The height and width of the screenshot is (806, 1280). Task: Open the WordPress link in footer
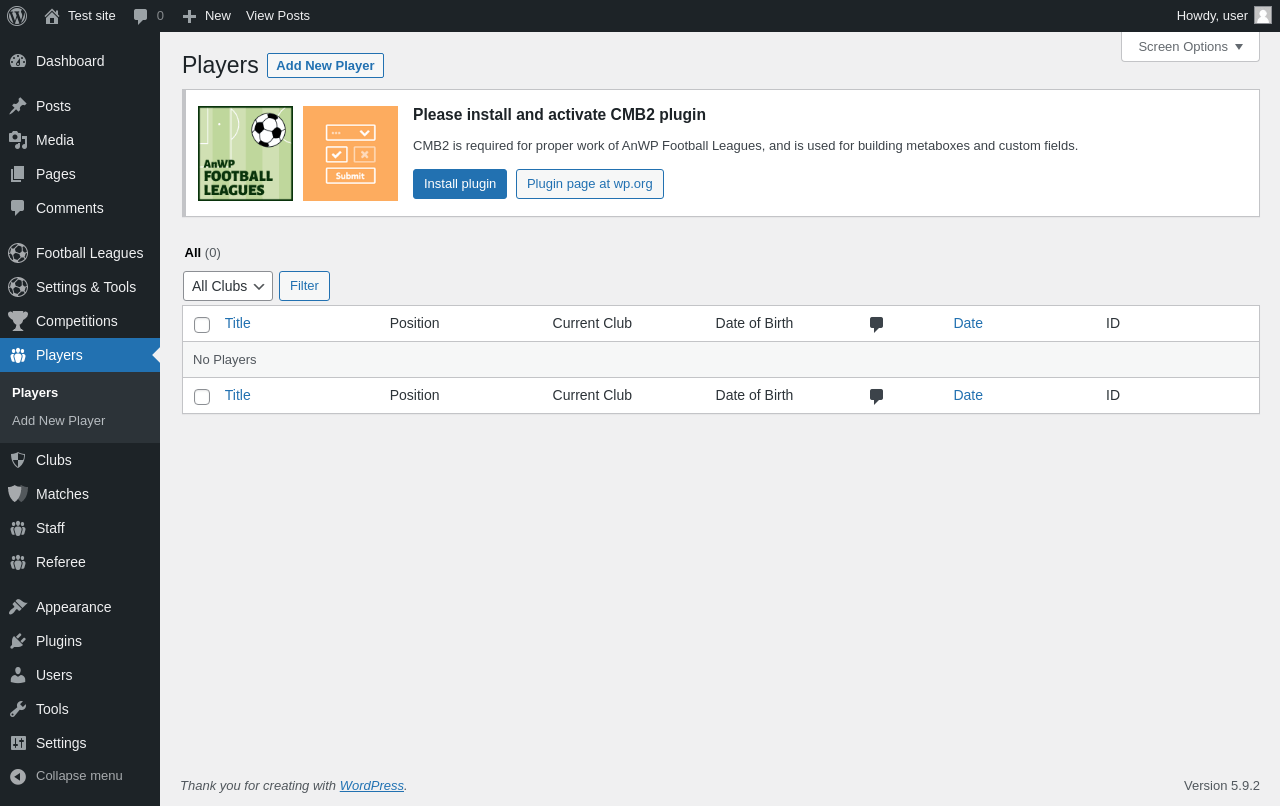pyautogui.click(x=372, y=785)
